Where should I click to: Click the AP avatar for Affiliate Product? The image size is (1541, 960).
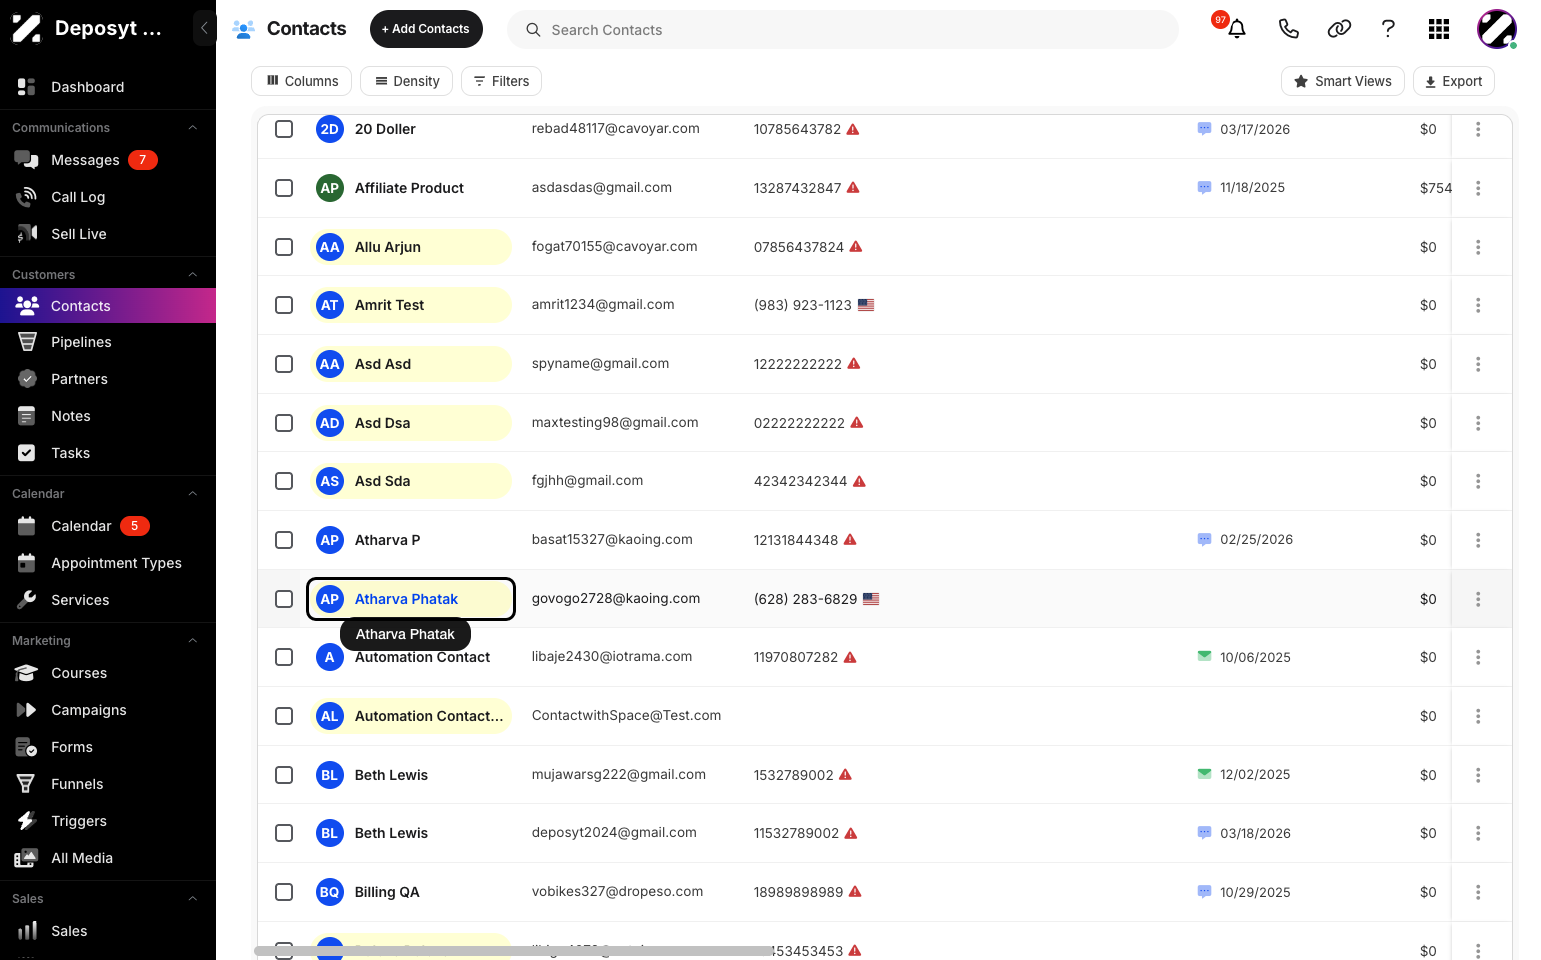[x=330, y=188]
